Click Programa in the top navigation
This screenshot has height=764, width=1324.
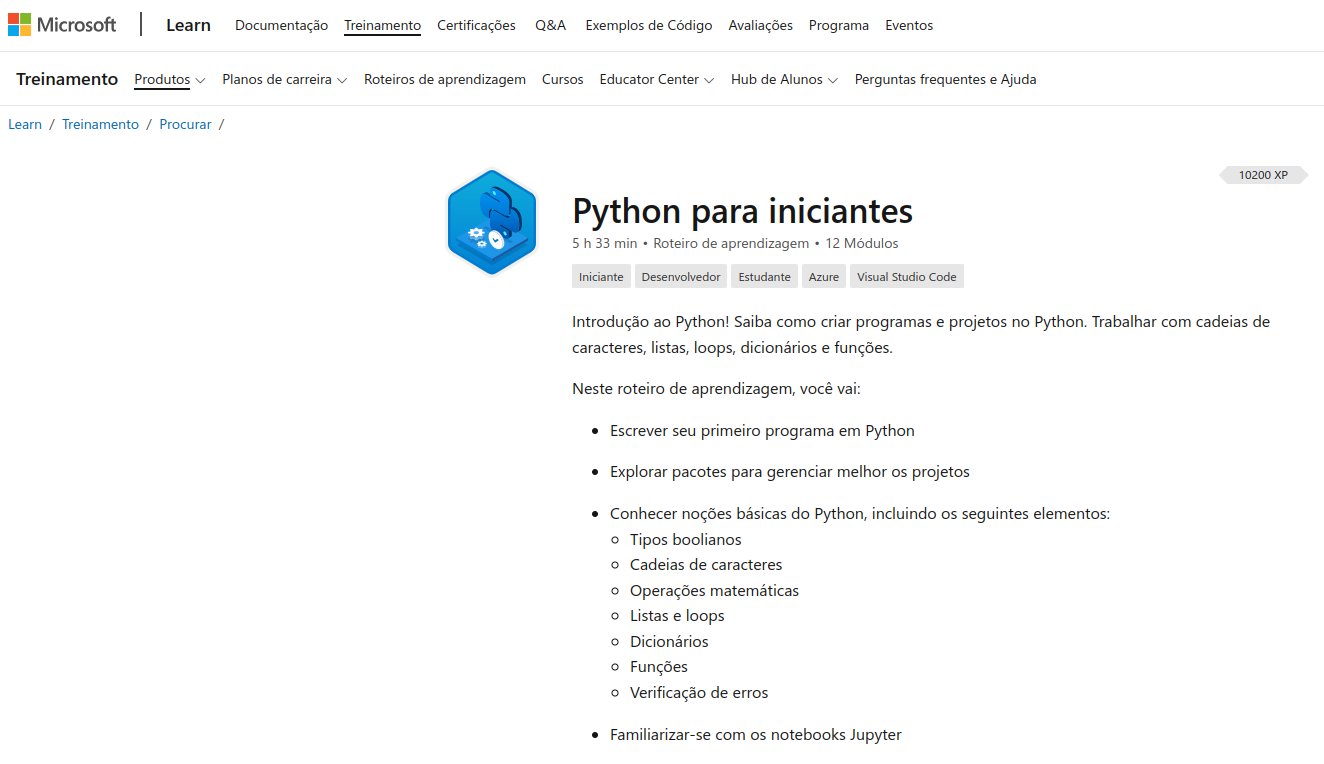[839, 25]
